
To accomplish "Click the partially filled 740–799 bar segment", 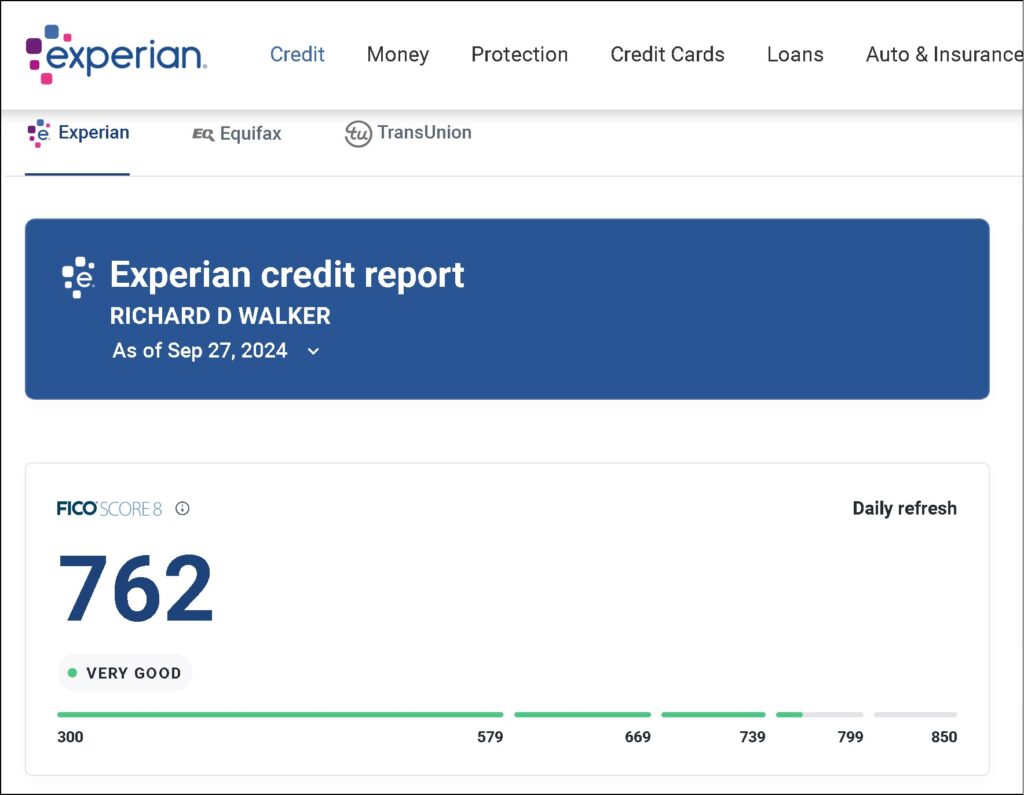I will [x=819, y=715].
